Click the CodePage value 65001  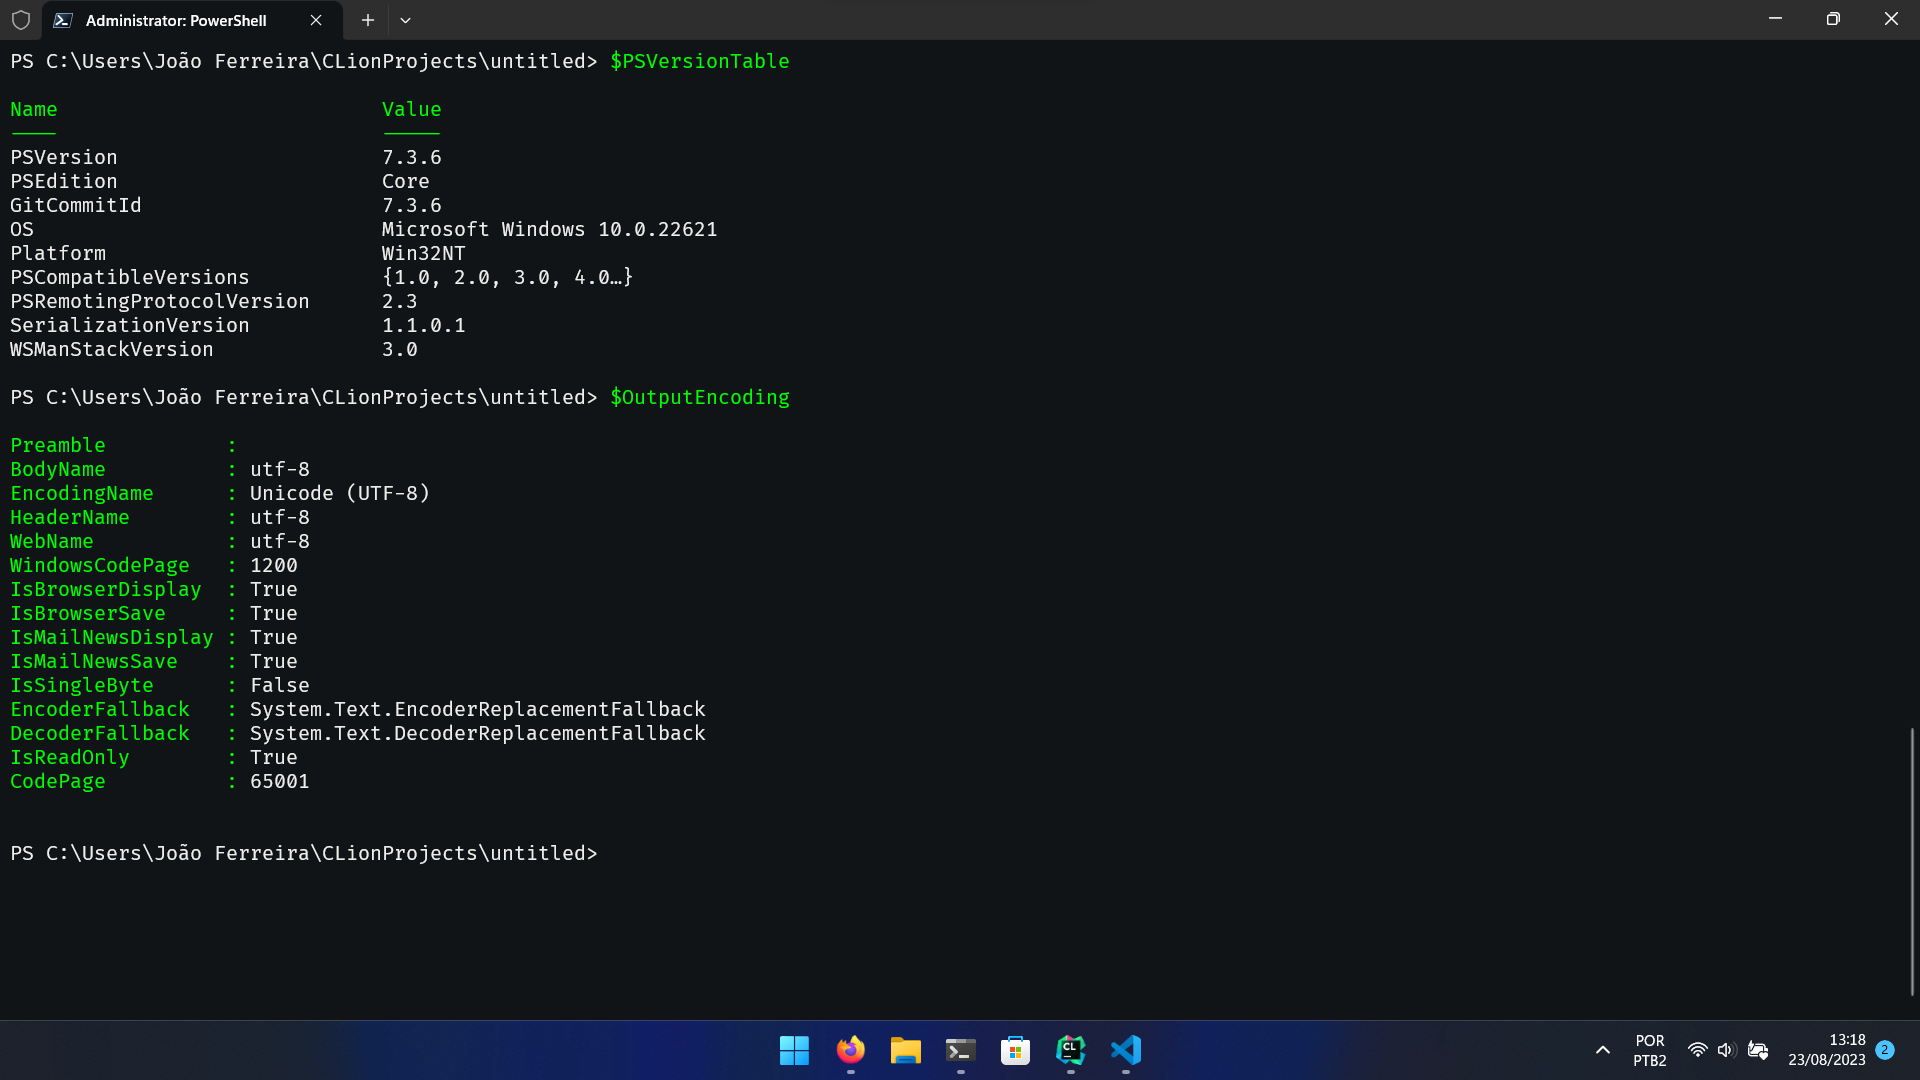280,781
